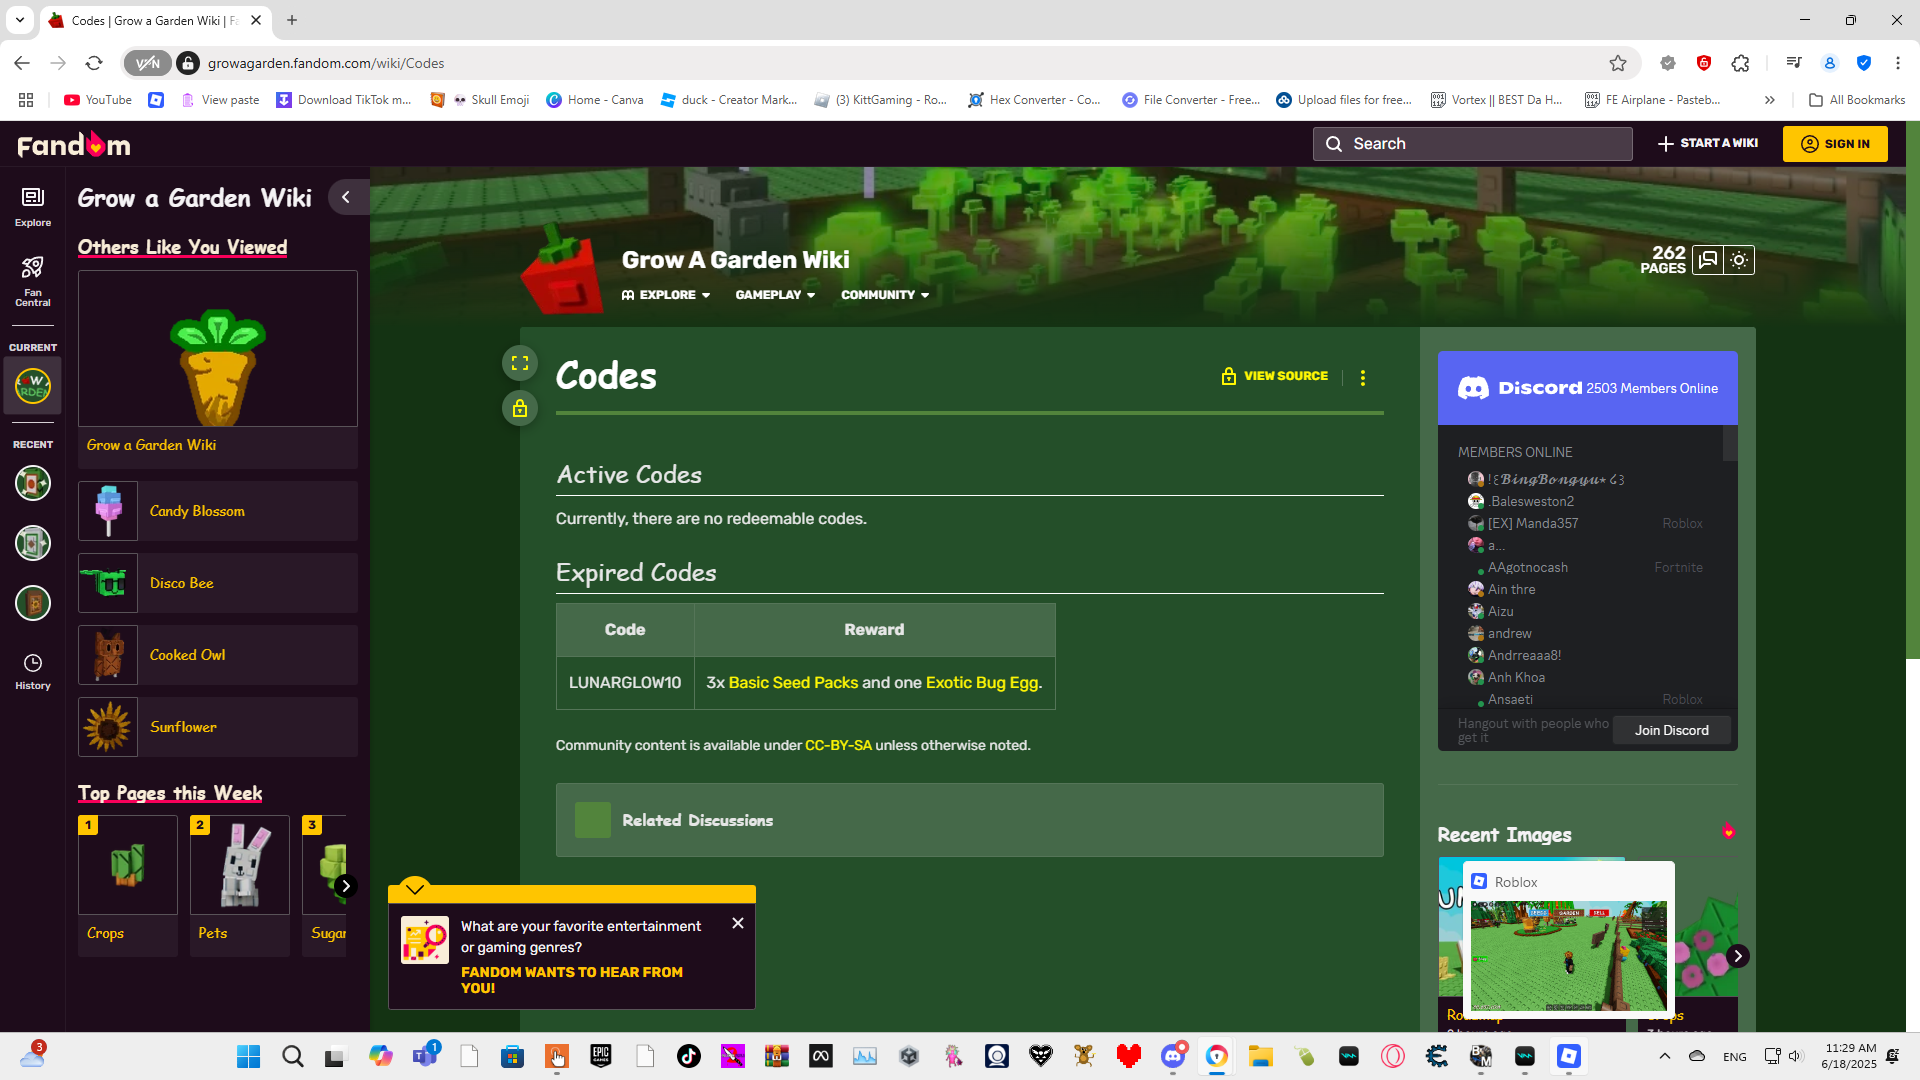Open the Explore sidebar icon
This screenshot has height=1080, width=1920.
pyautogui.click(x=33, y=207)
